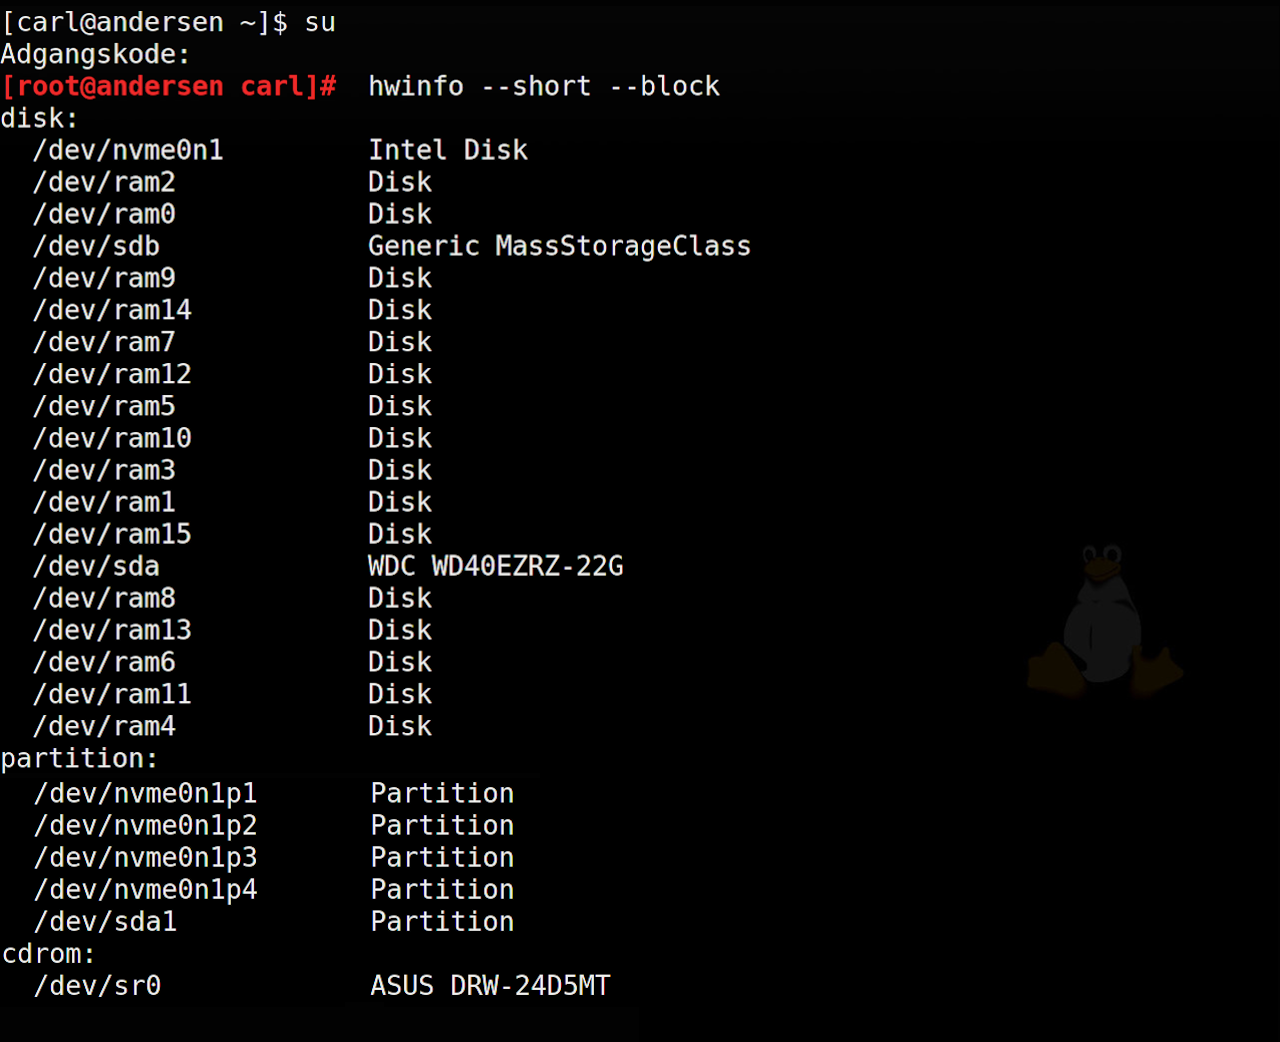Screen dimensions: 1280x1042
Task: Click the /dev/sda device entry
Action: [96, 567]
